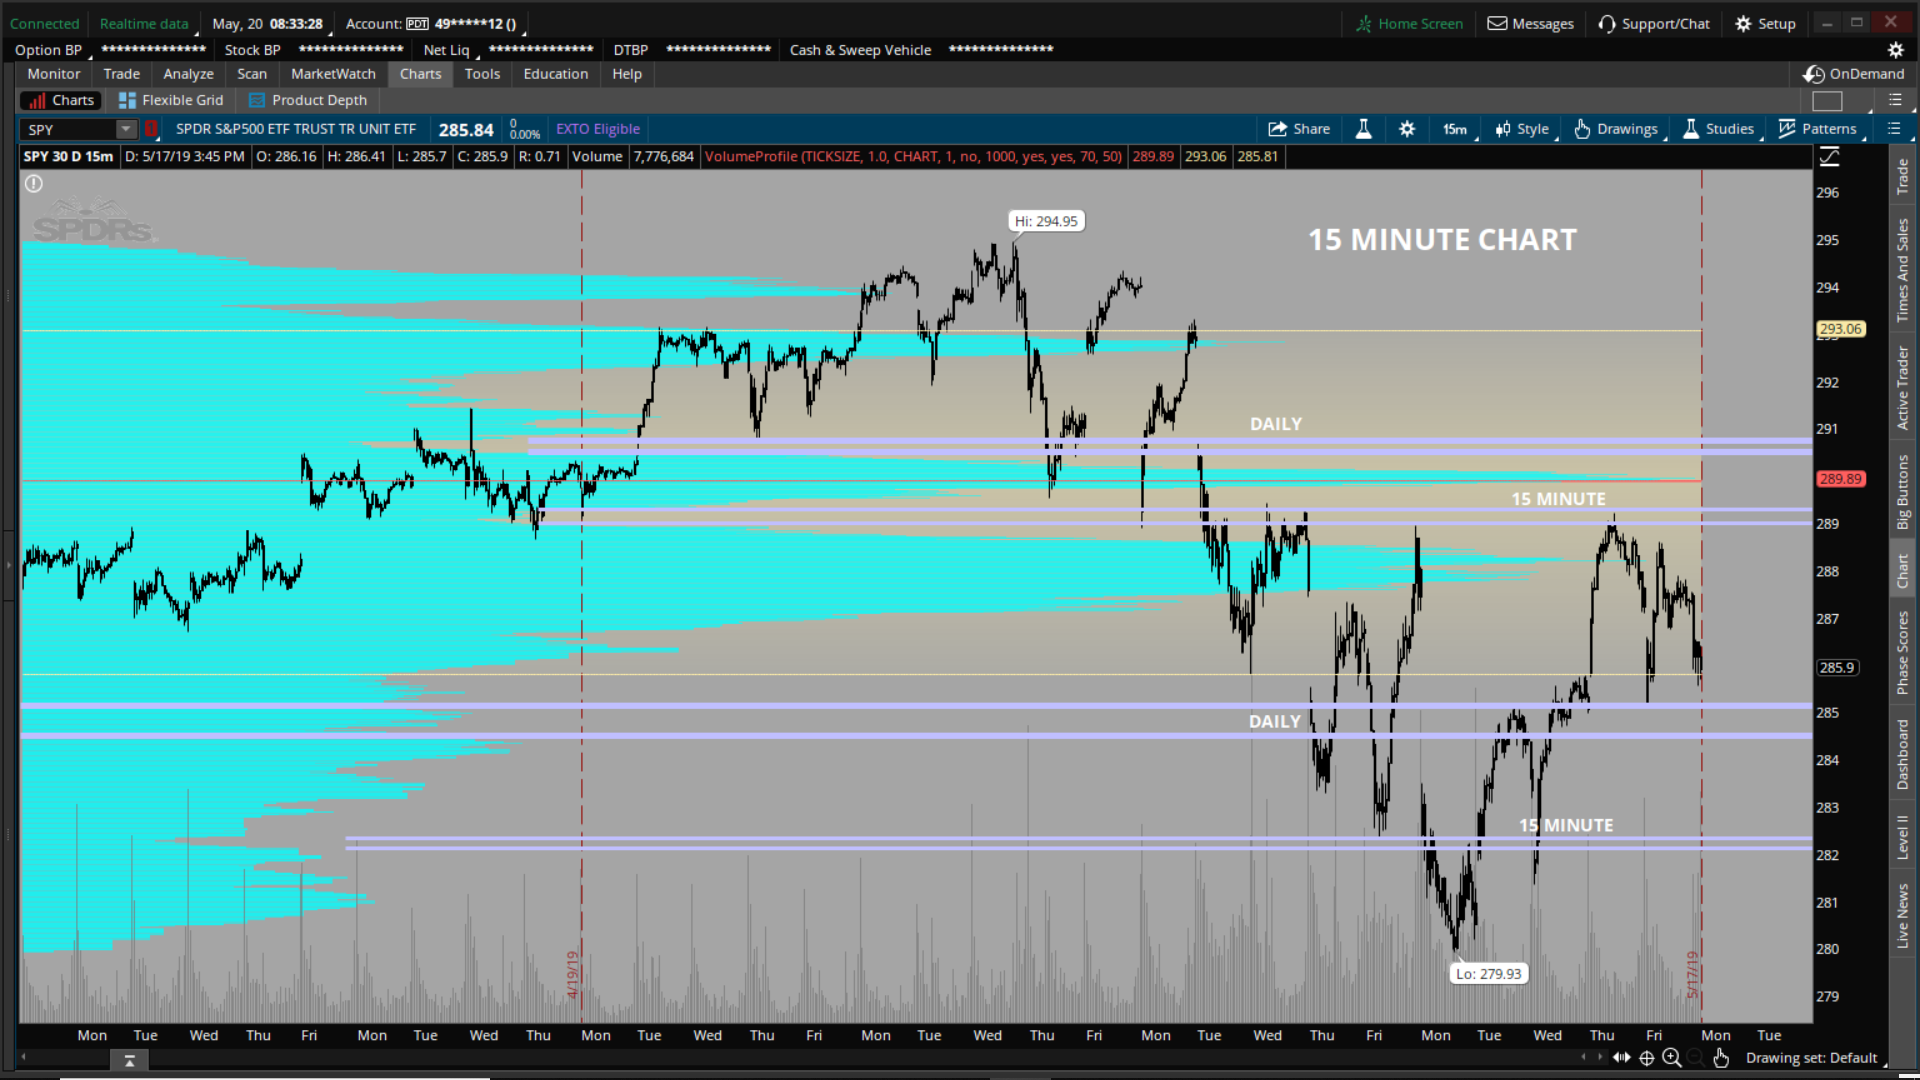Open the chart toolbar list menu icon
Screen dimensions: 1920x1080
point(1894,129)
